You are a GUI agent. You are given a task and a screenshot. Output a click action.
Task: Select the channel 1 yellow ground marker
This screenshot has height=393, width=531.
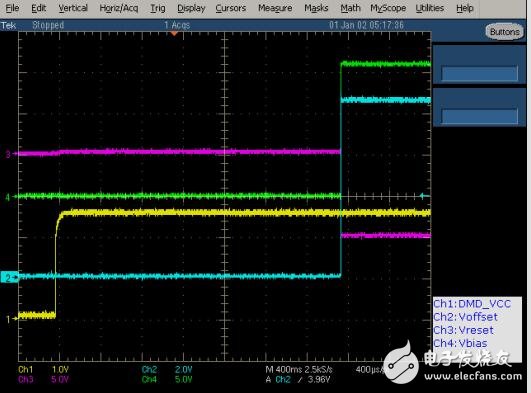click(10, 319)
